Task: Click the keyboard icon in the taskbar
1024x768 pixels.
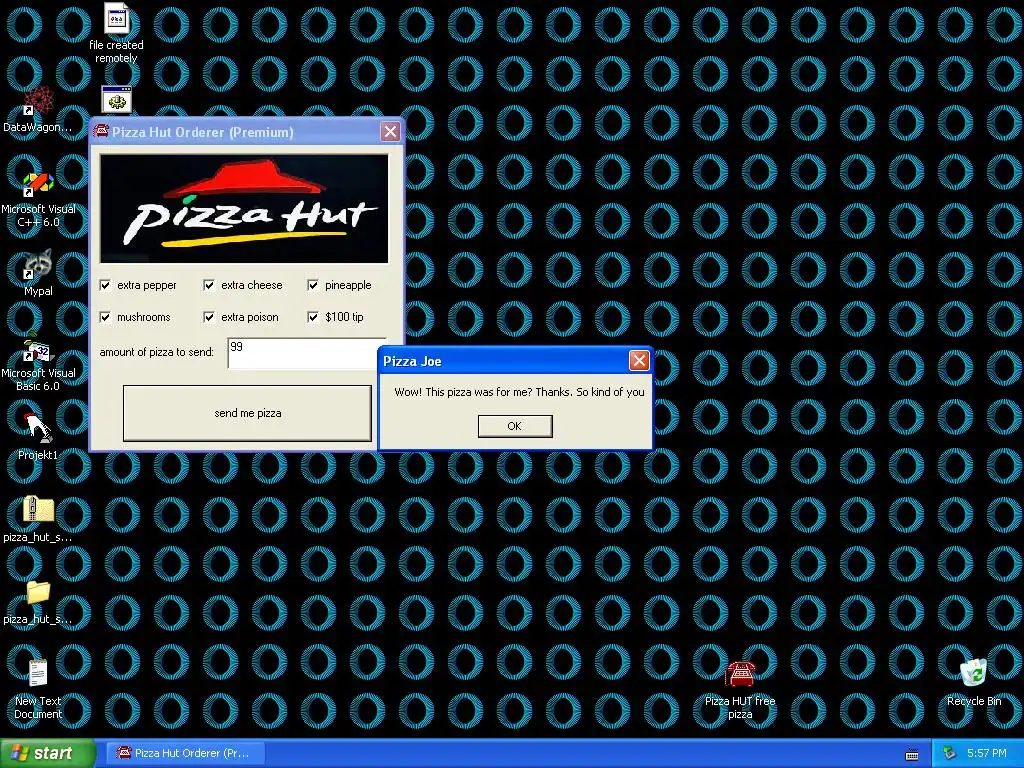Action: tap(912, 754)
